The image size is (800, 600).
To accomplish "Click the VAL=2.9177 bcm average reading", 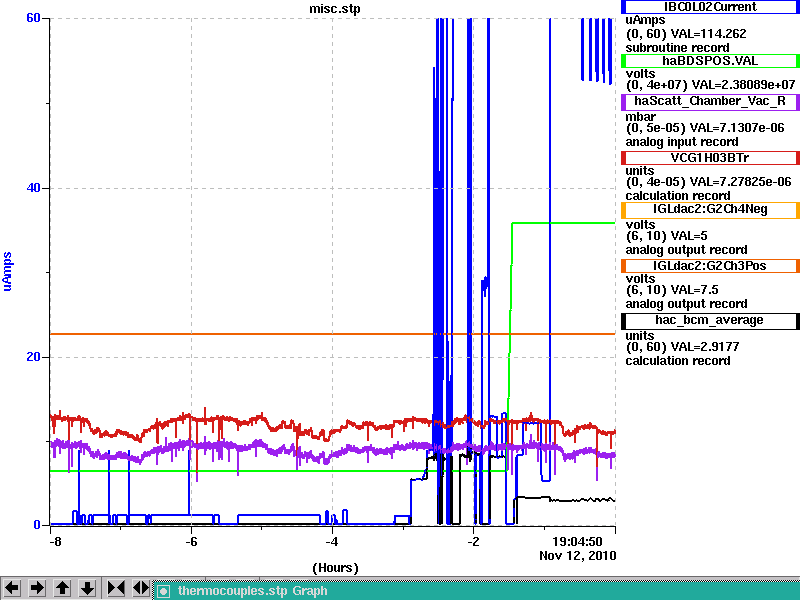I will coord(705,347).
